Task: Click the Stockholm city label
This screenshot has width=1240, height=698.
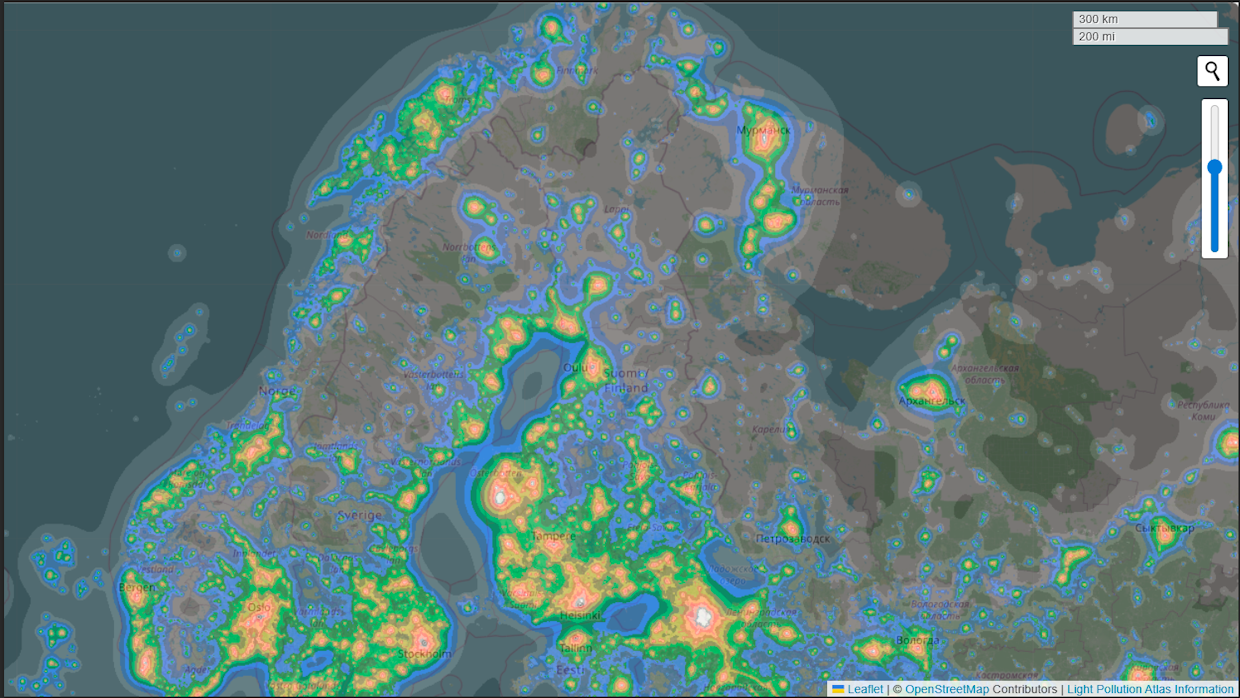Action: pos(424,655)
